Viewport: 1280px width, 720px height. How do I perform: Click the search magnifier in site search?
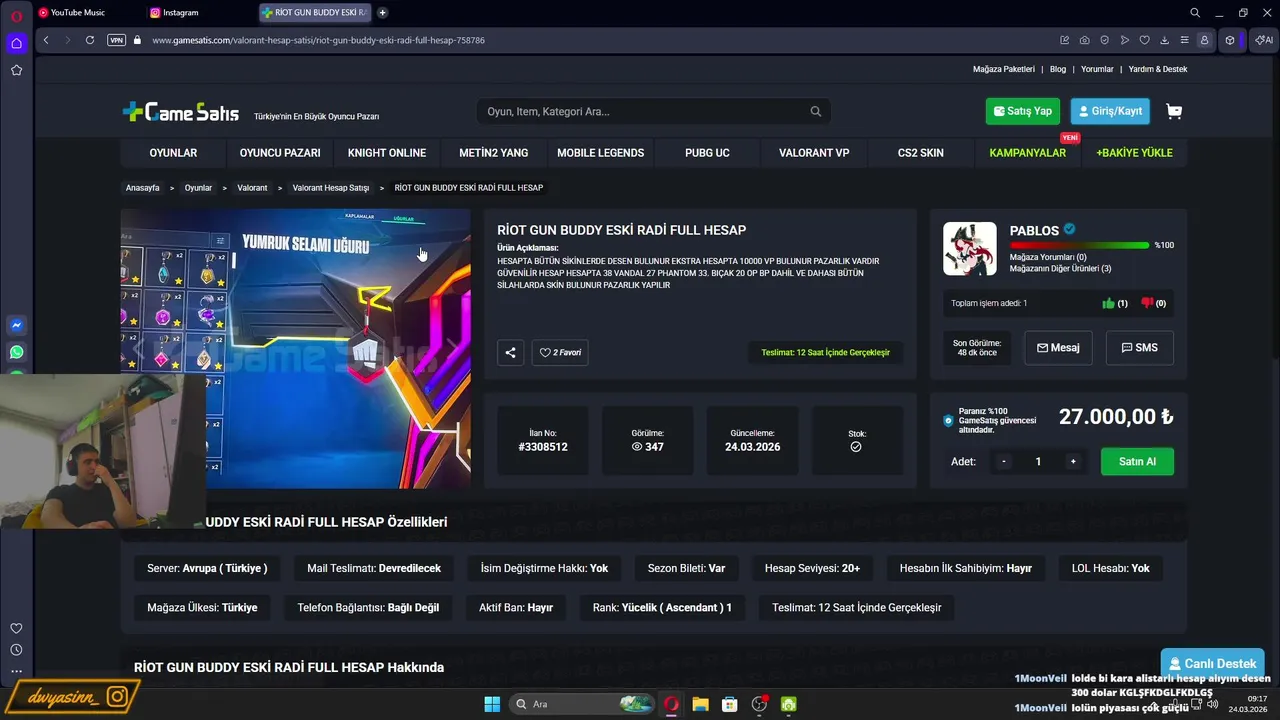(816, 111)
